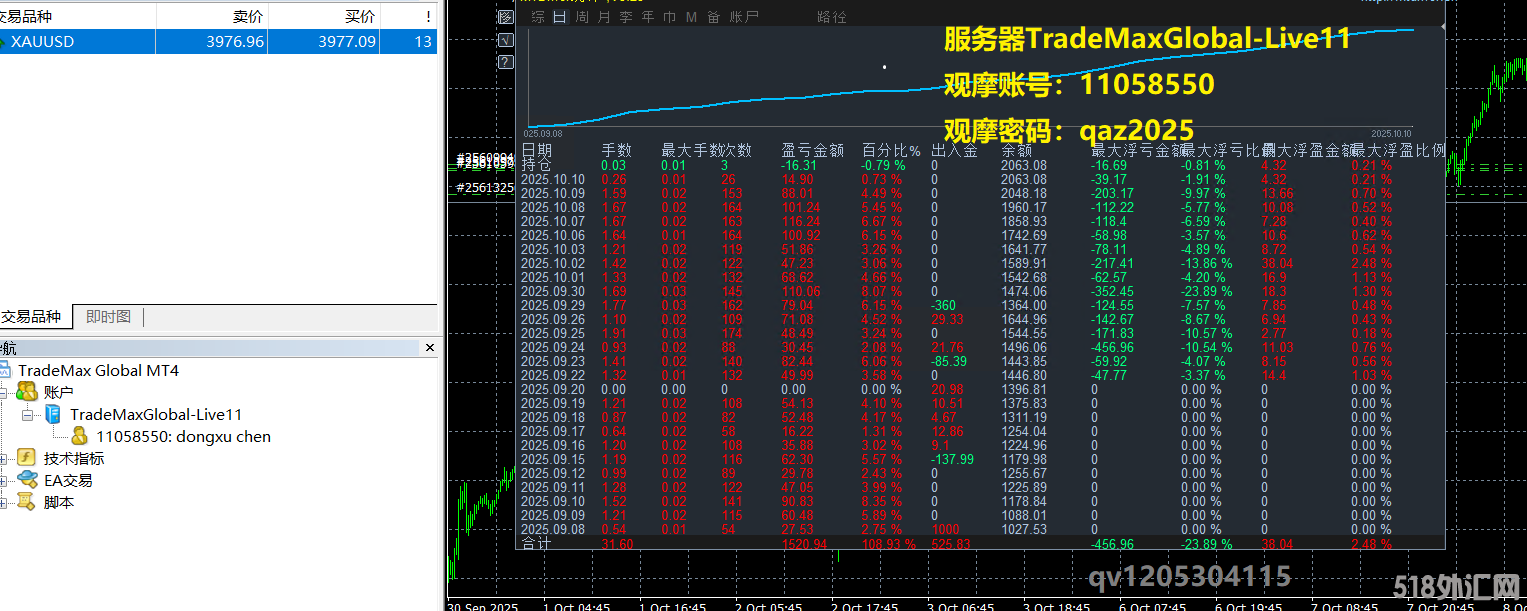Toggle the 年 yearly period button
This screenshot has width=1527, height=611.
click(x=648, y=16)
